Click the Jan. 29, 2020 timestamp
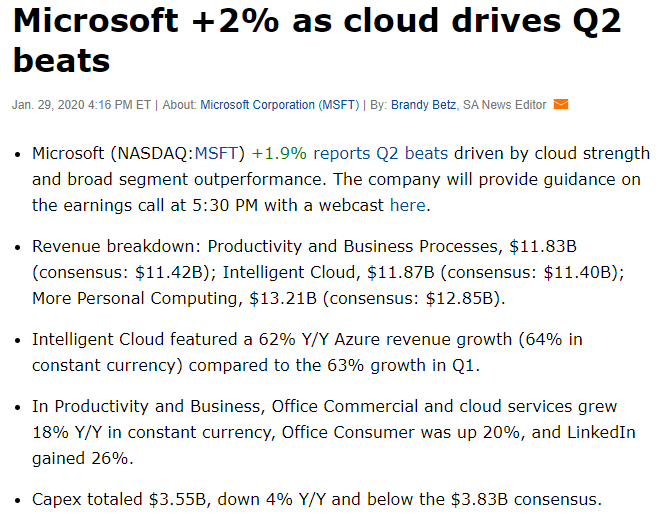 point(81,104)
